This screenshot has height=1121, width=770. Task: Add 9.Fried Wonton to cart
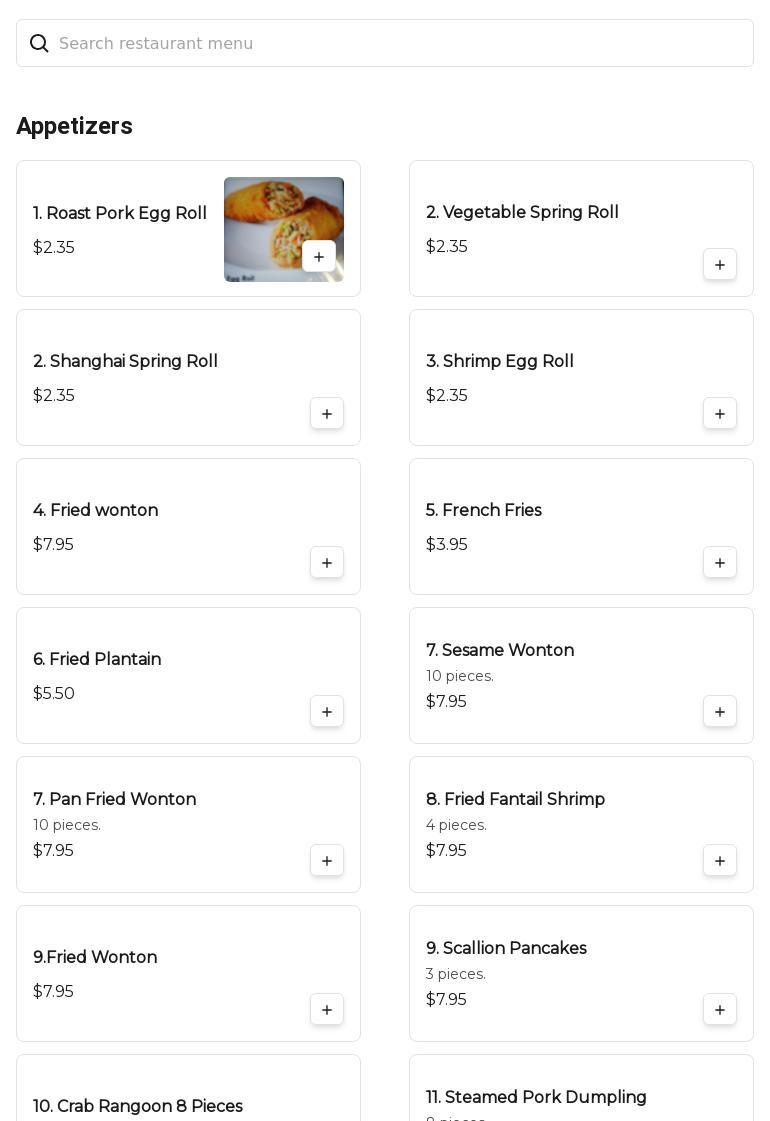[x=327, y=1010]
